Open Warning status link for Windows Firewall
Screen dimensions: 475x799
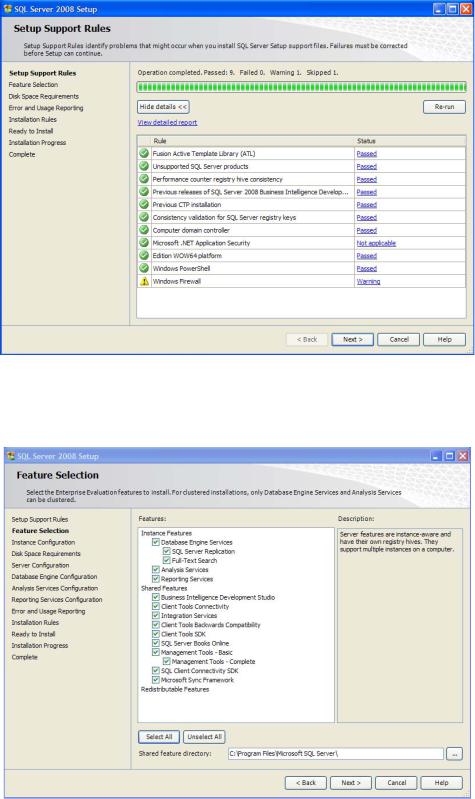(368, 281)
